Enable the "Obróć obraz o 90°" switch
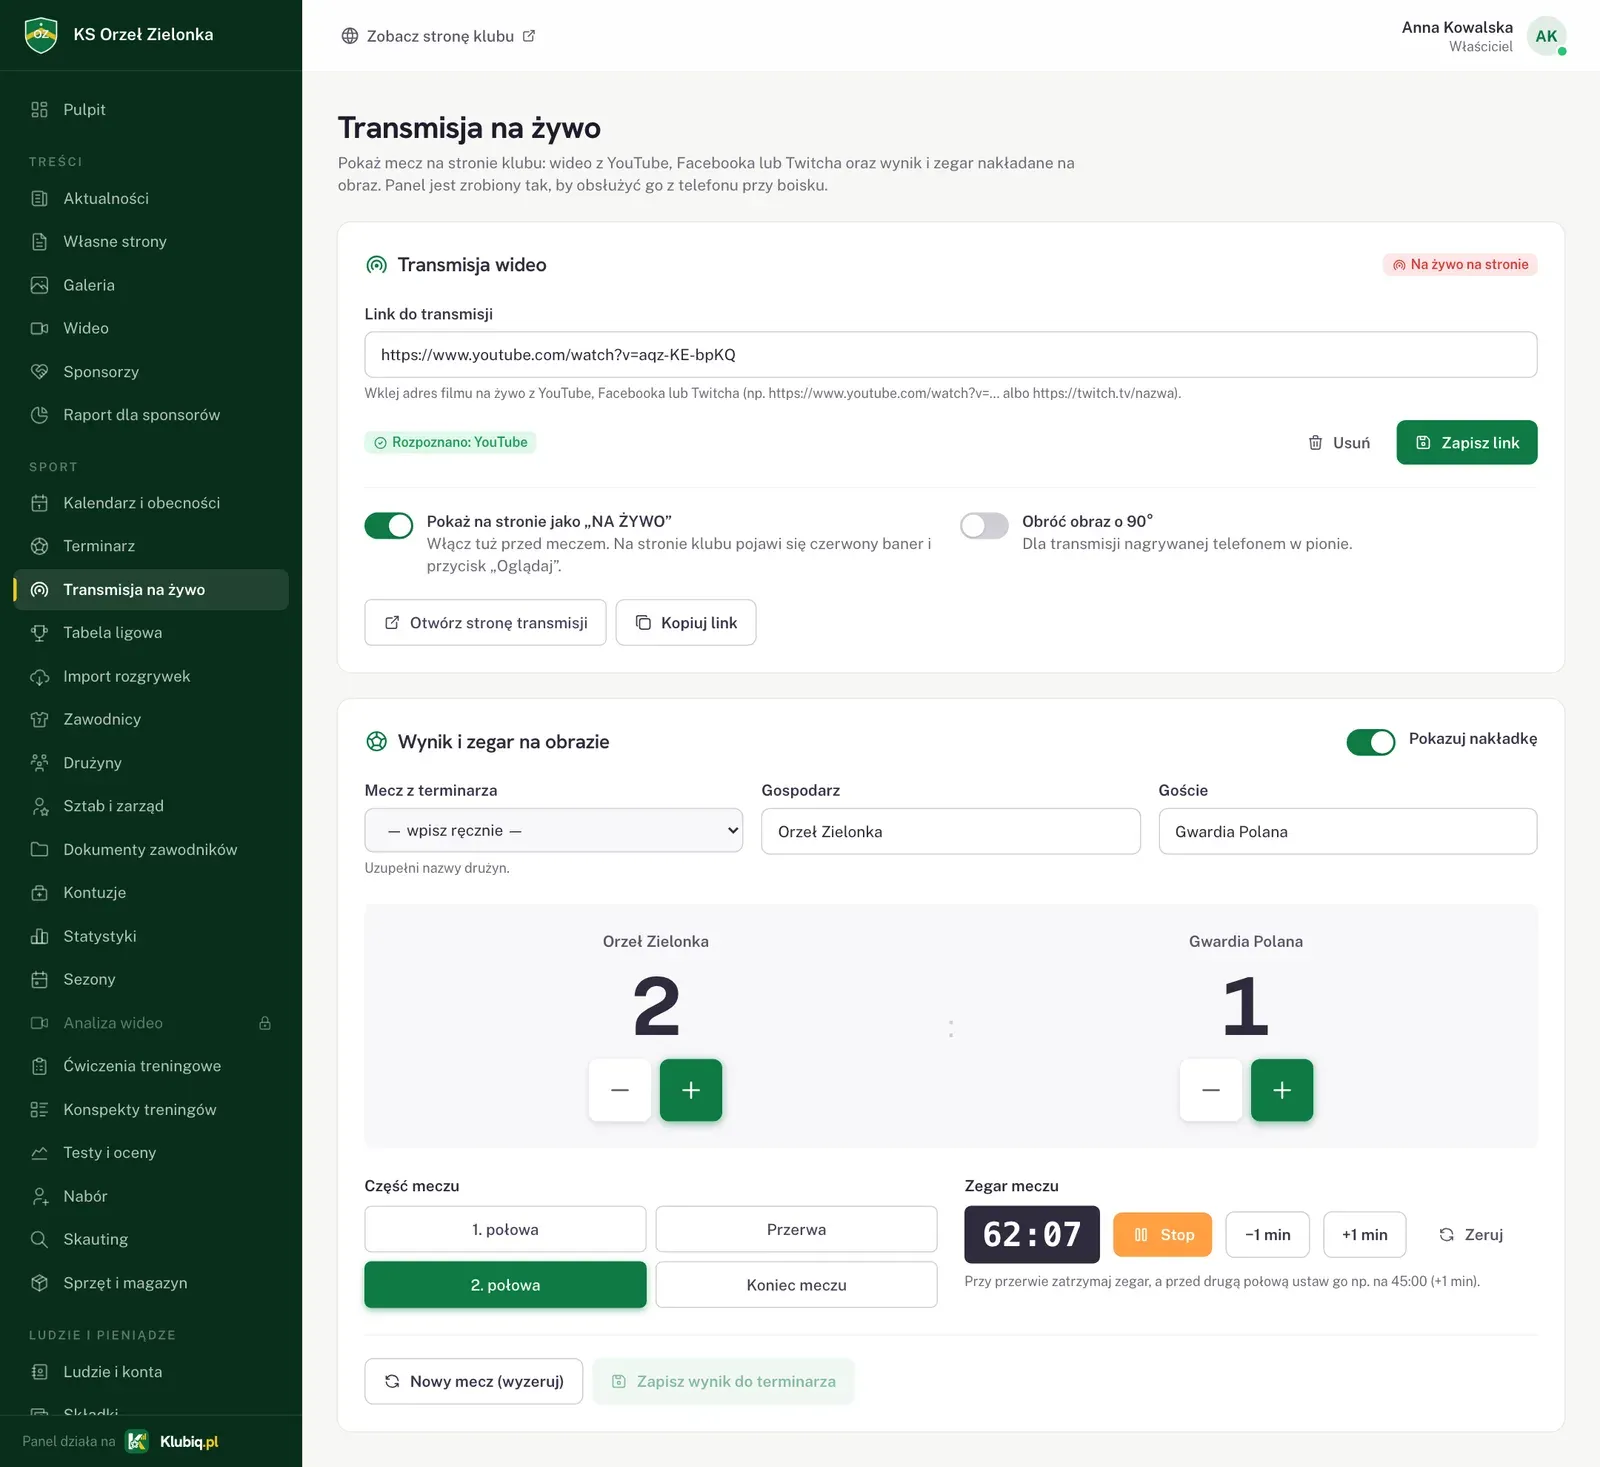1600x1467 pixels. point(985,526)
